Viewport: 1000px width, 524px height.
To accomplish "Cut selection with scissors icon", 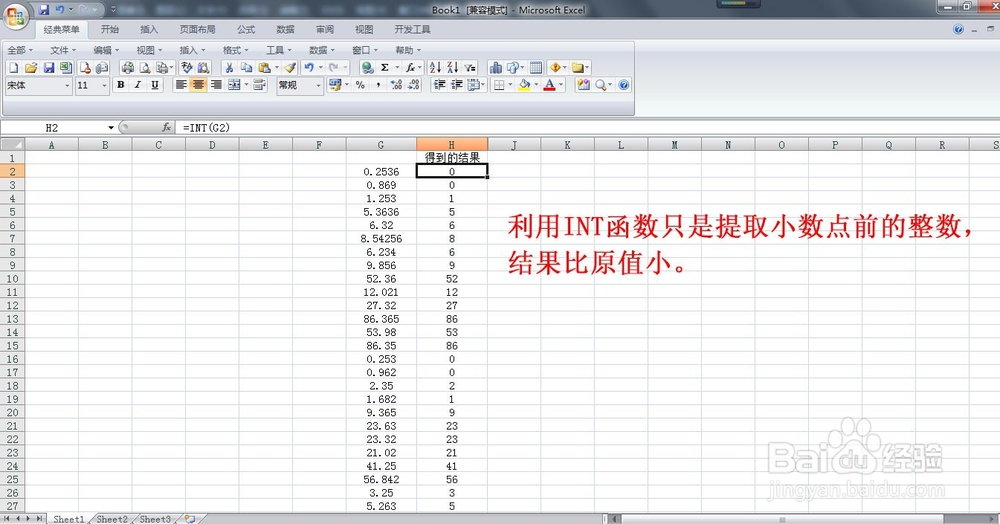I will point(228,68).
